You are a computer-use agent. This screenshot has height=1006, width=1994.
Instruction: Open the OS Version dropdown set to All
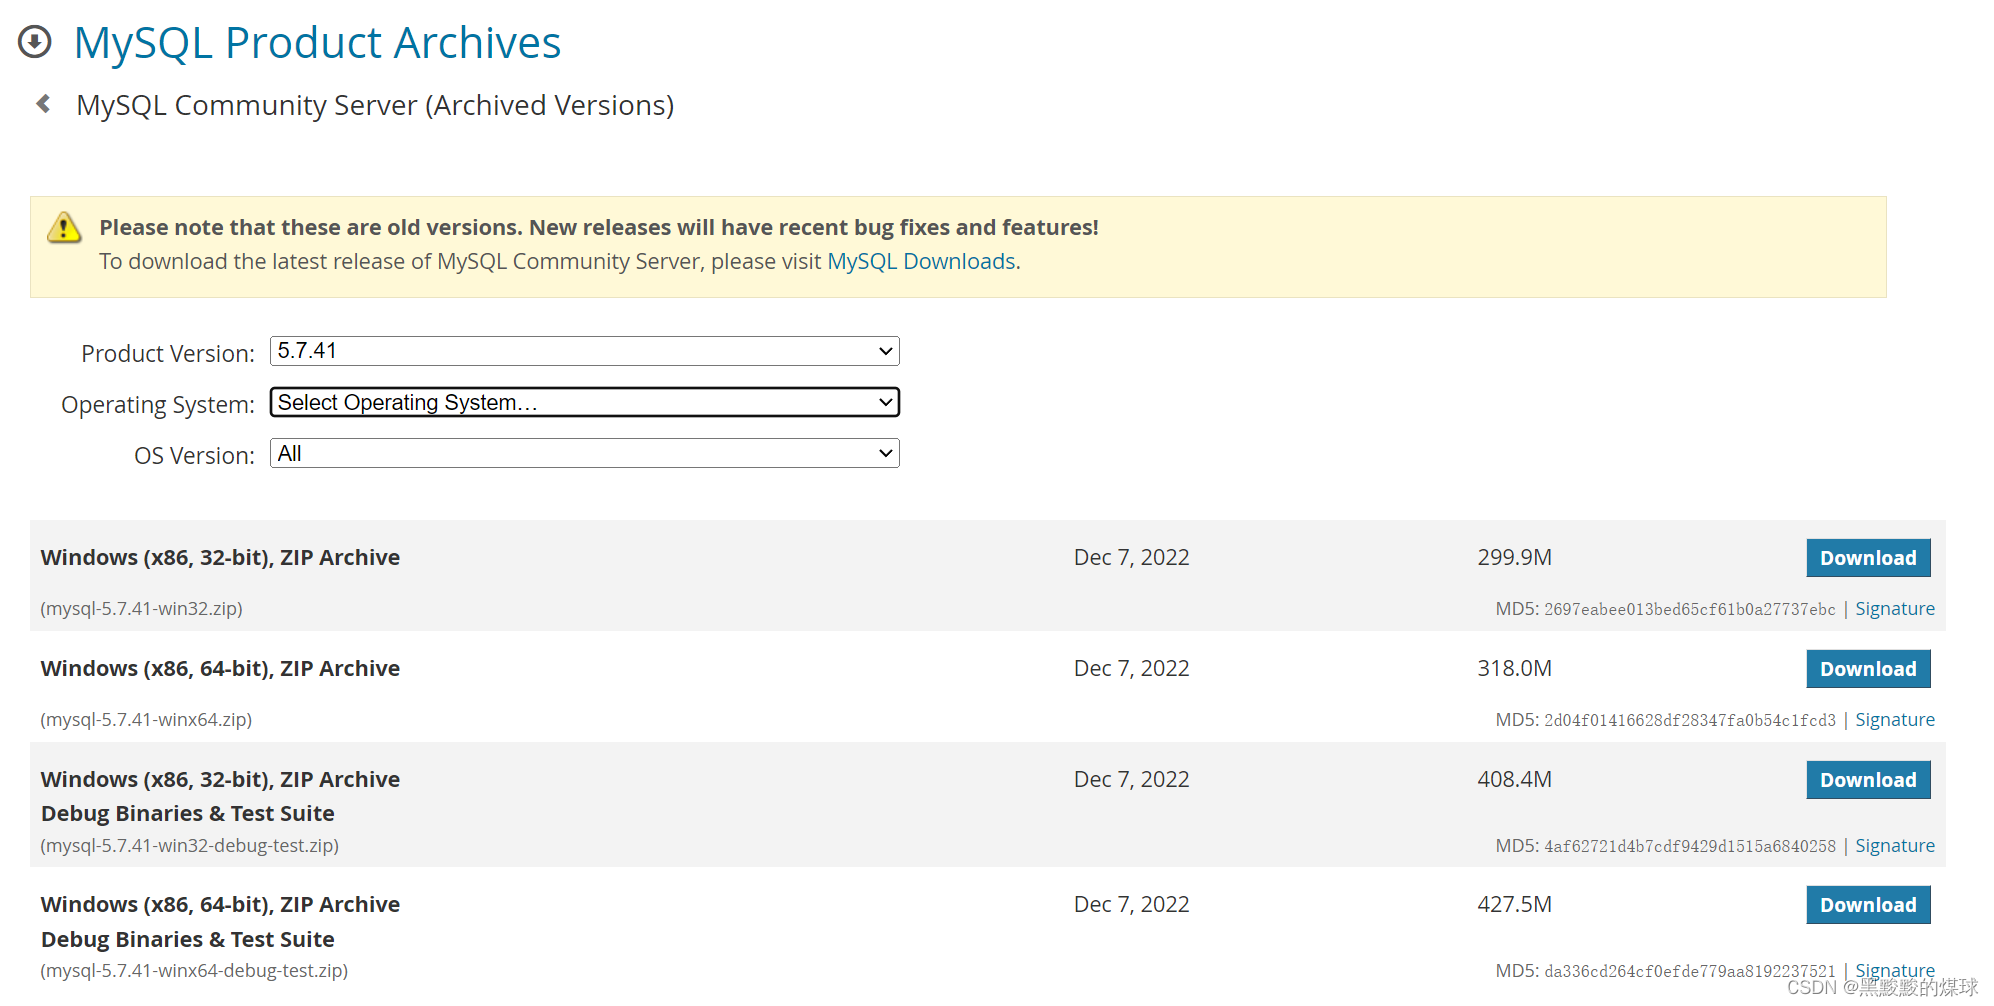point(584,453)
